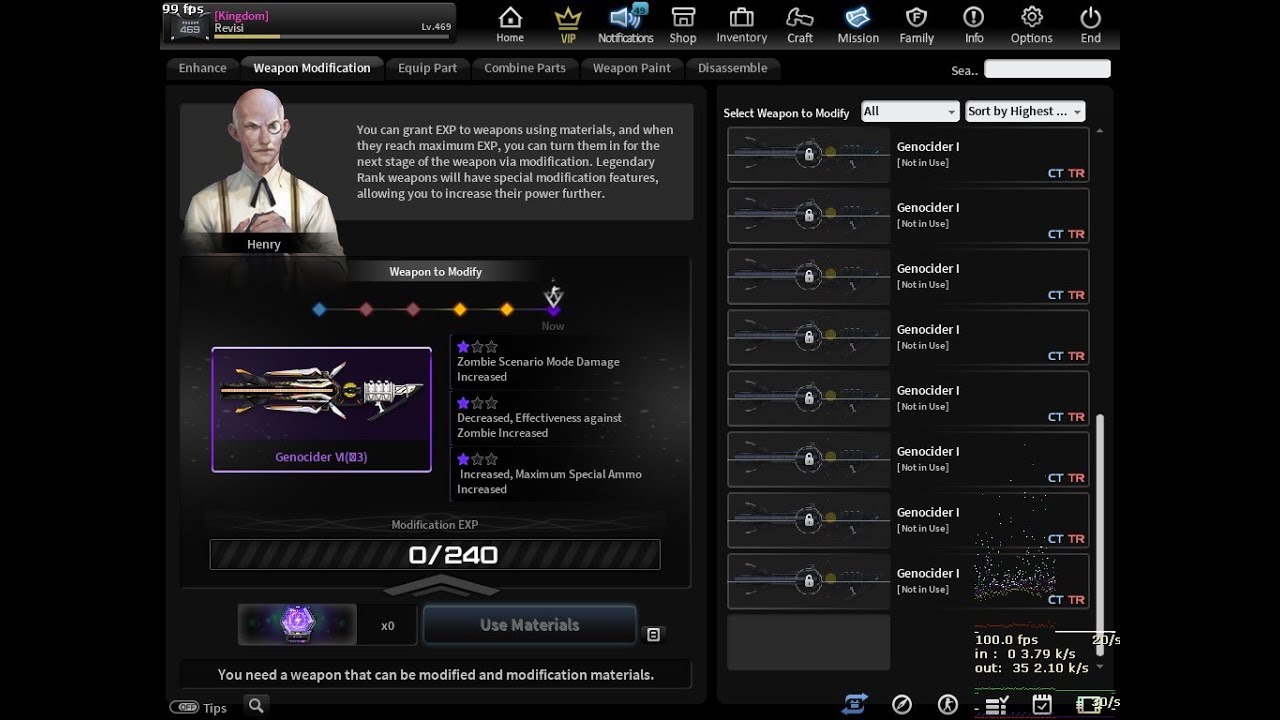Viewport: 1280px width, 720px height.
Task: Open the Shop
Action: click(x=683, y=25)
